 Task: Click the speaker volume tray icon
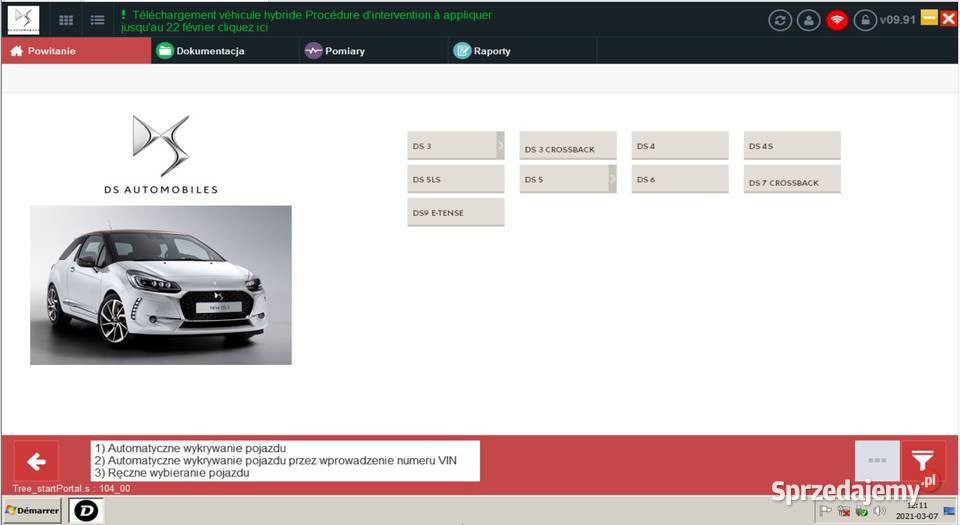(880, 510)
